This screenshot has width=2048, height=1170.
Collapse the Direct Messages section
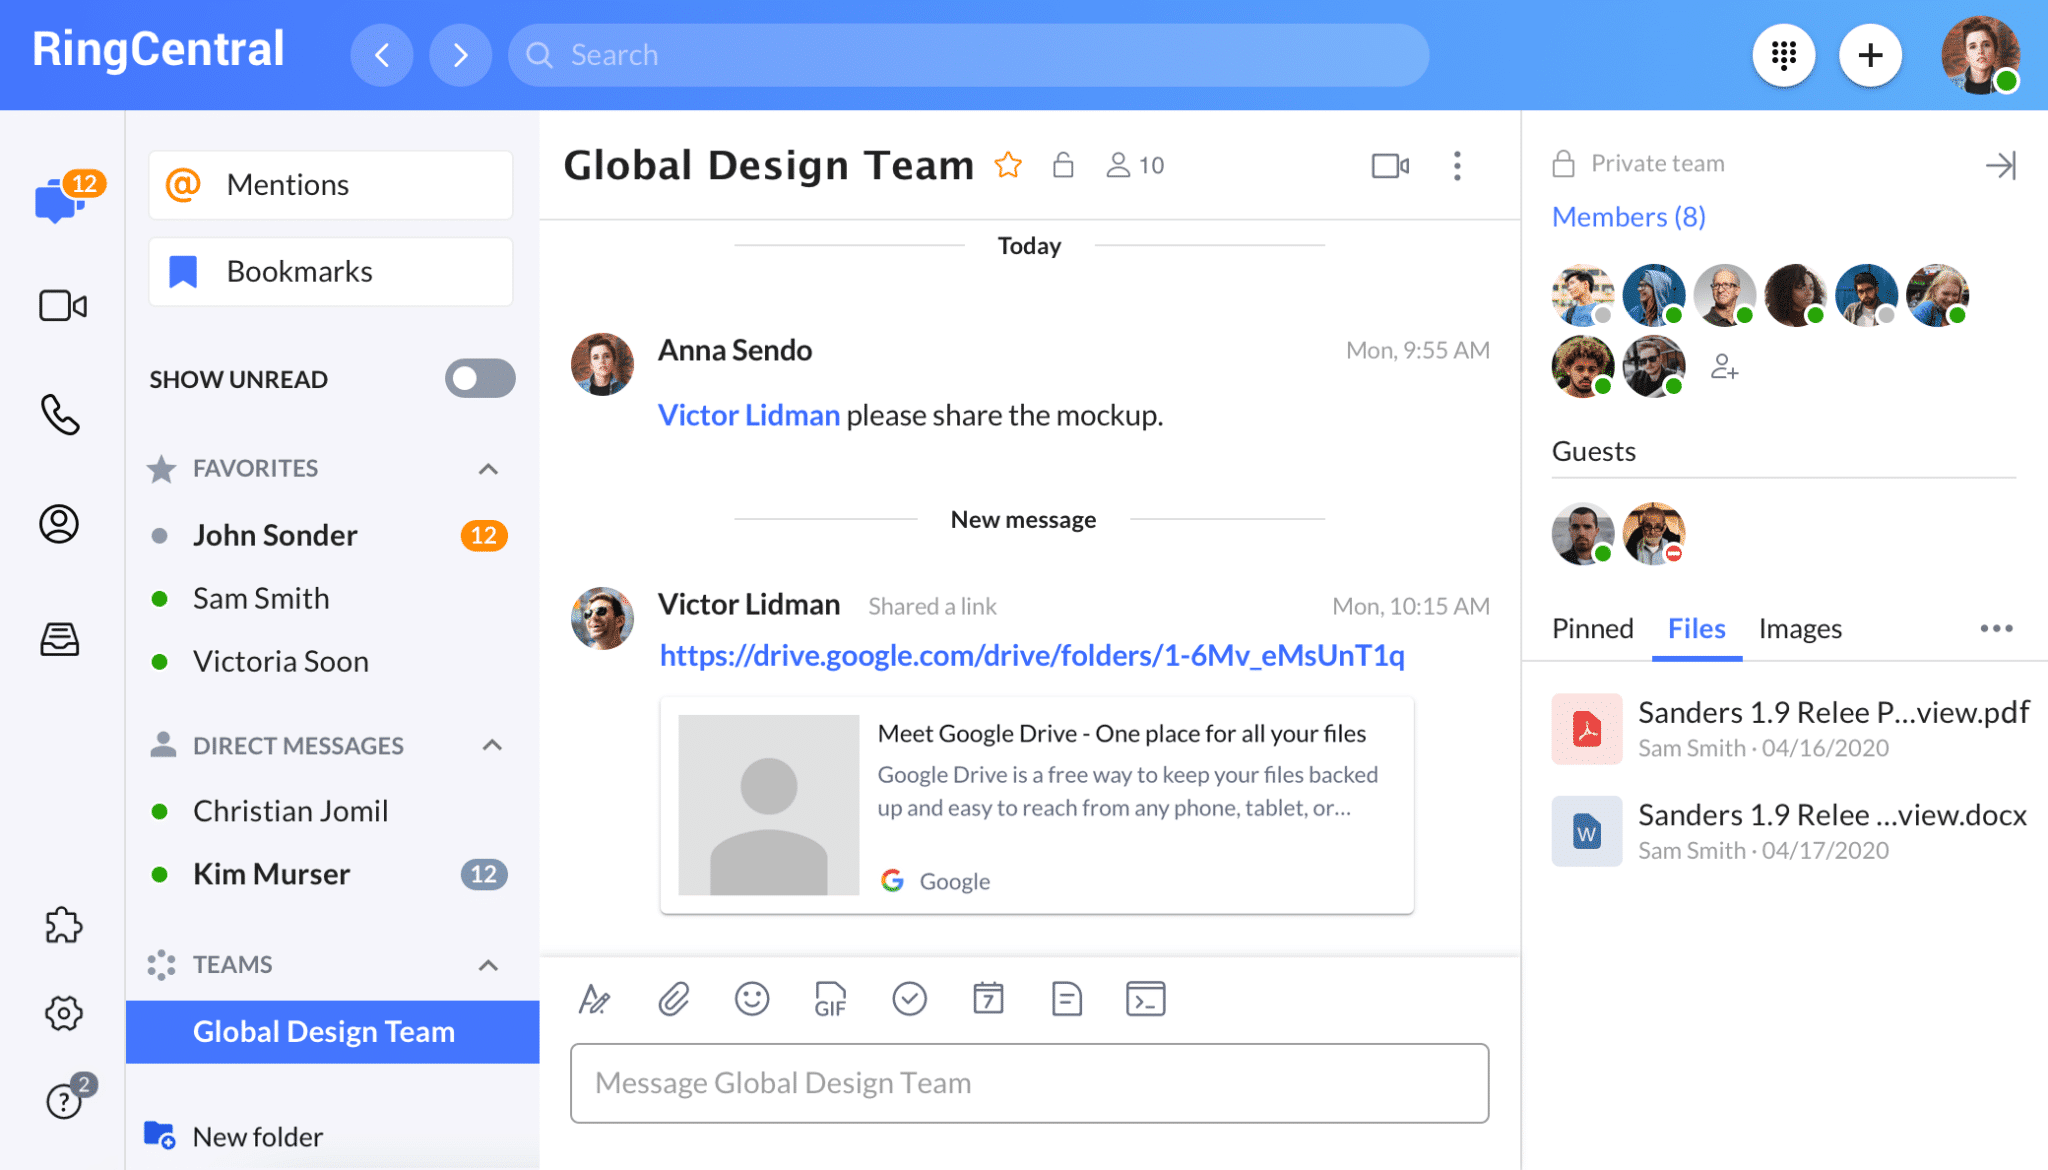tap(491, 744)
